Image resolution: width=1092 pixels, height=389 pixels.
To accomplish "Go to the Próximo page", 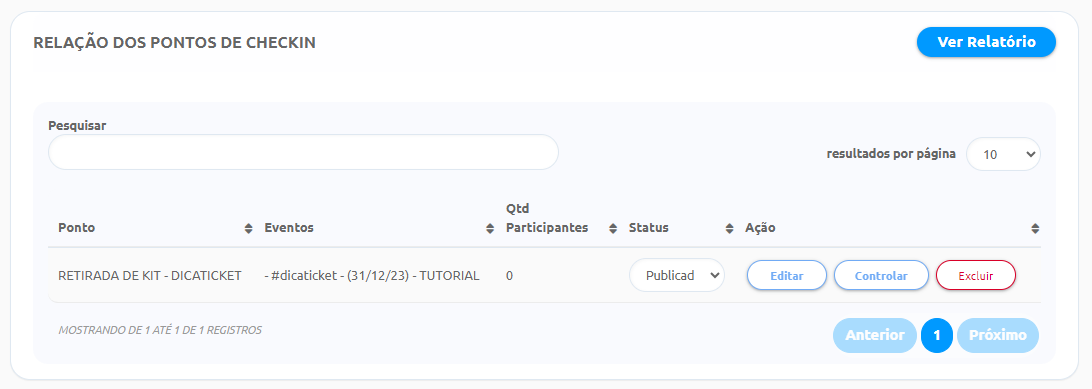I will (997, 335).
